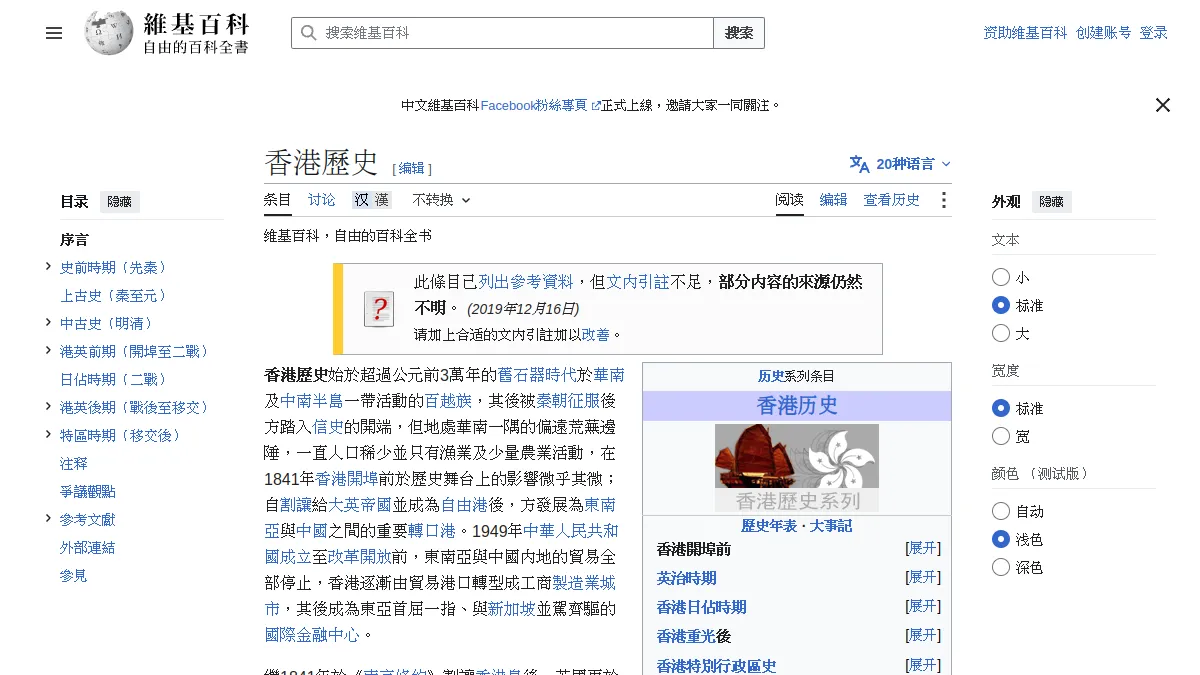Click the language translation icon

[x=859, y=164]
